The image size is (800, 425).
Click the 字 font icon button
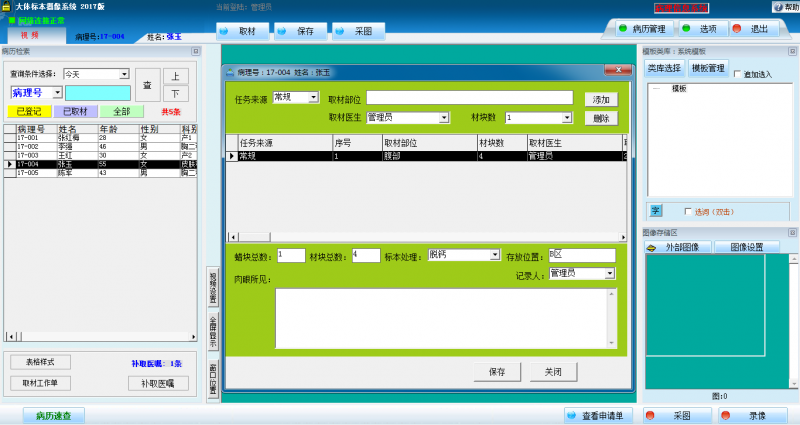(x=656, y=210)
